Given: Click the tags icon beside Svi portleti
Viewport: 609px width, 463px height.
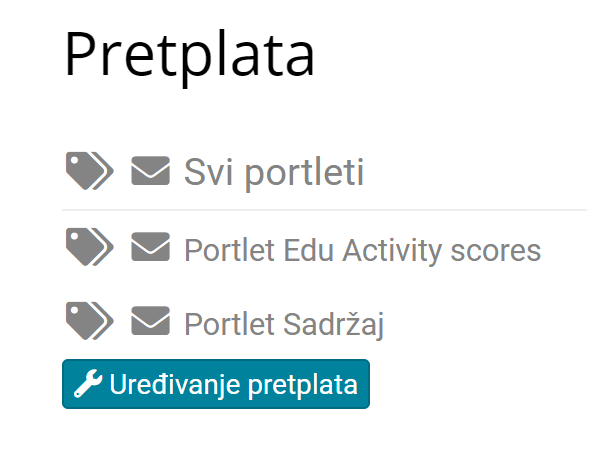Looking at the screenshot, I should [90, 171].
